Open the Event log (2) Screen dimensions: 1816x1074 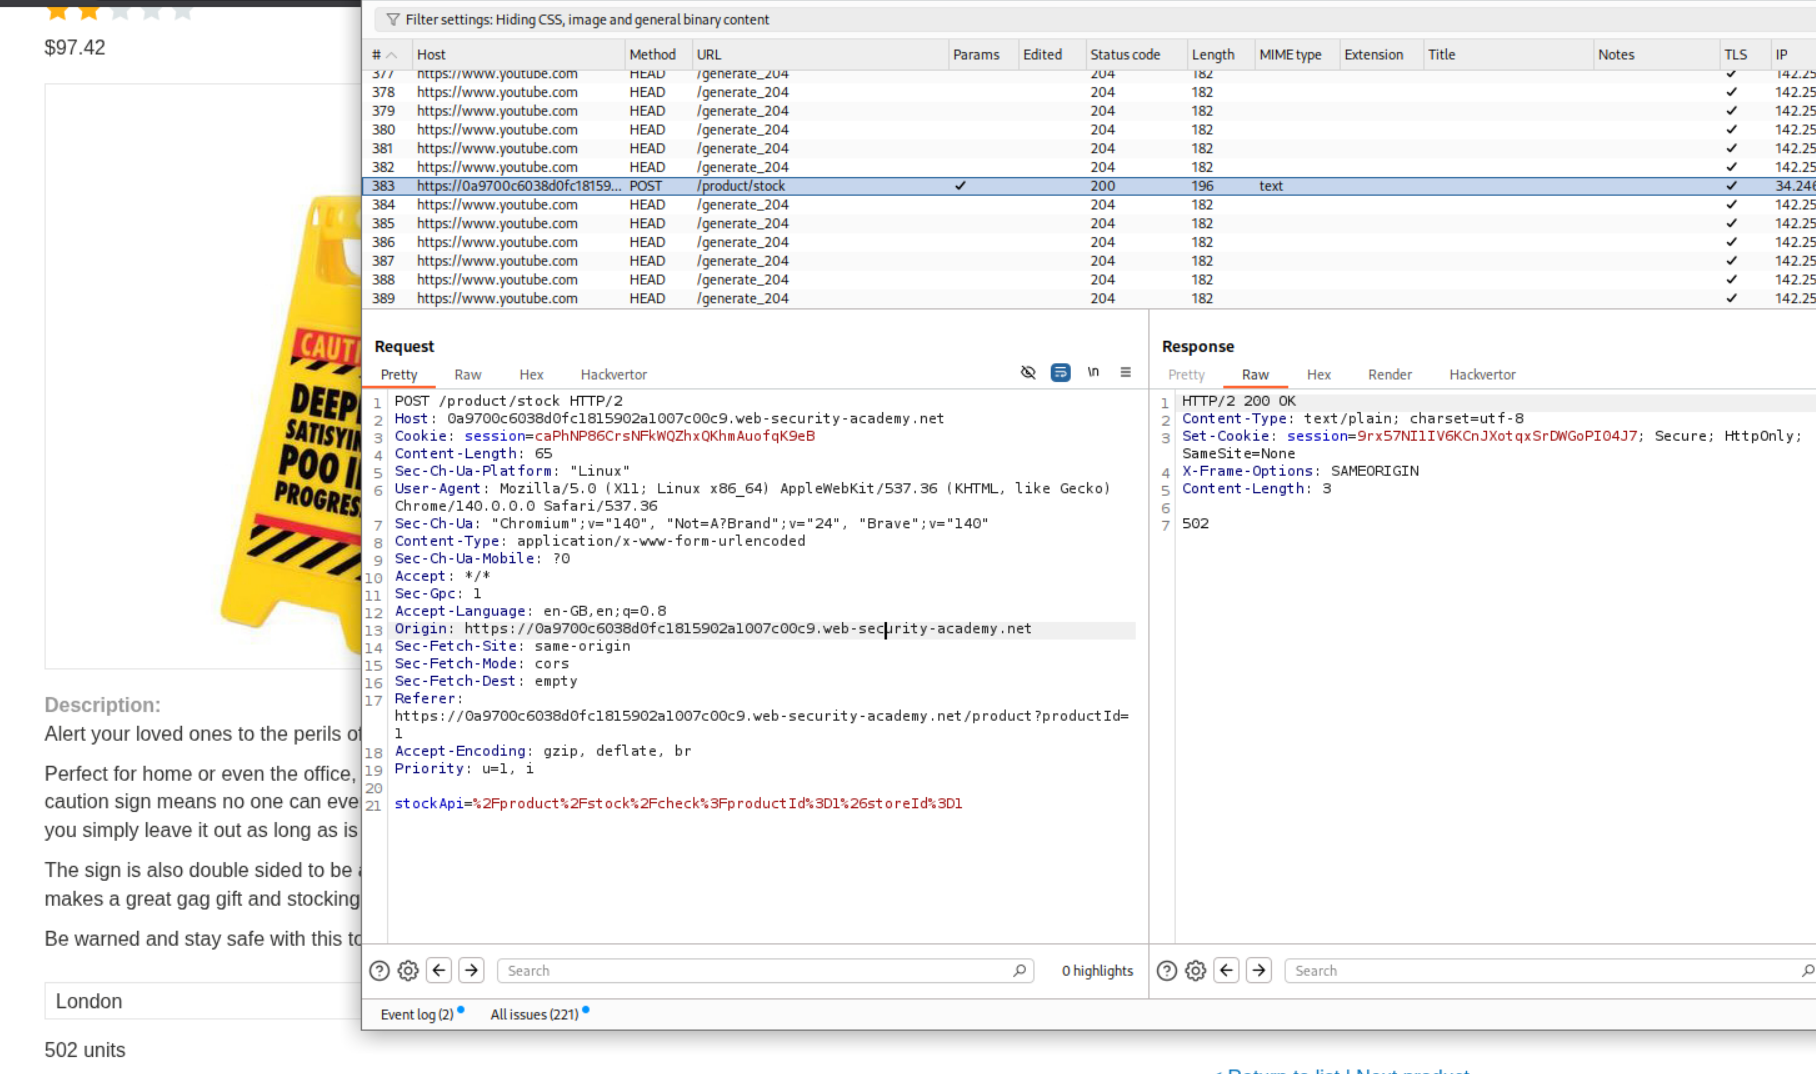[417, 1014]
